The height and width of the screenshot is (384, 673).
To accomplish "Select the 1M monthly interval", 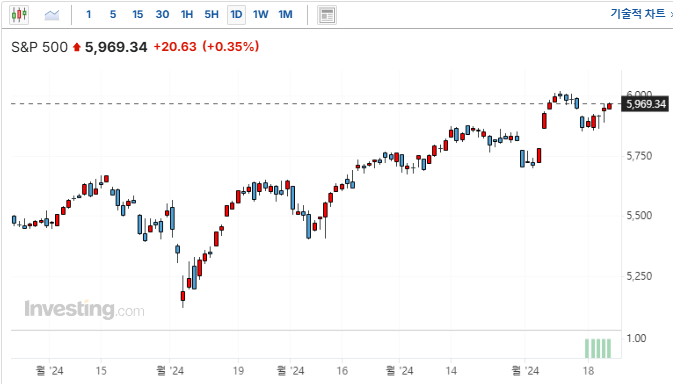I will coord(285,15).
